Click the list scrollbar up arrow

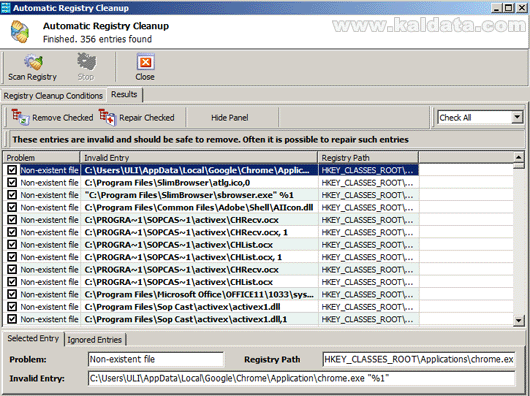(x=519, y=157)
